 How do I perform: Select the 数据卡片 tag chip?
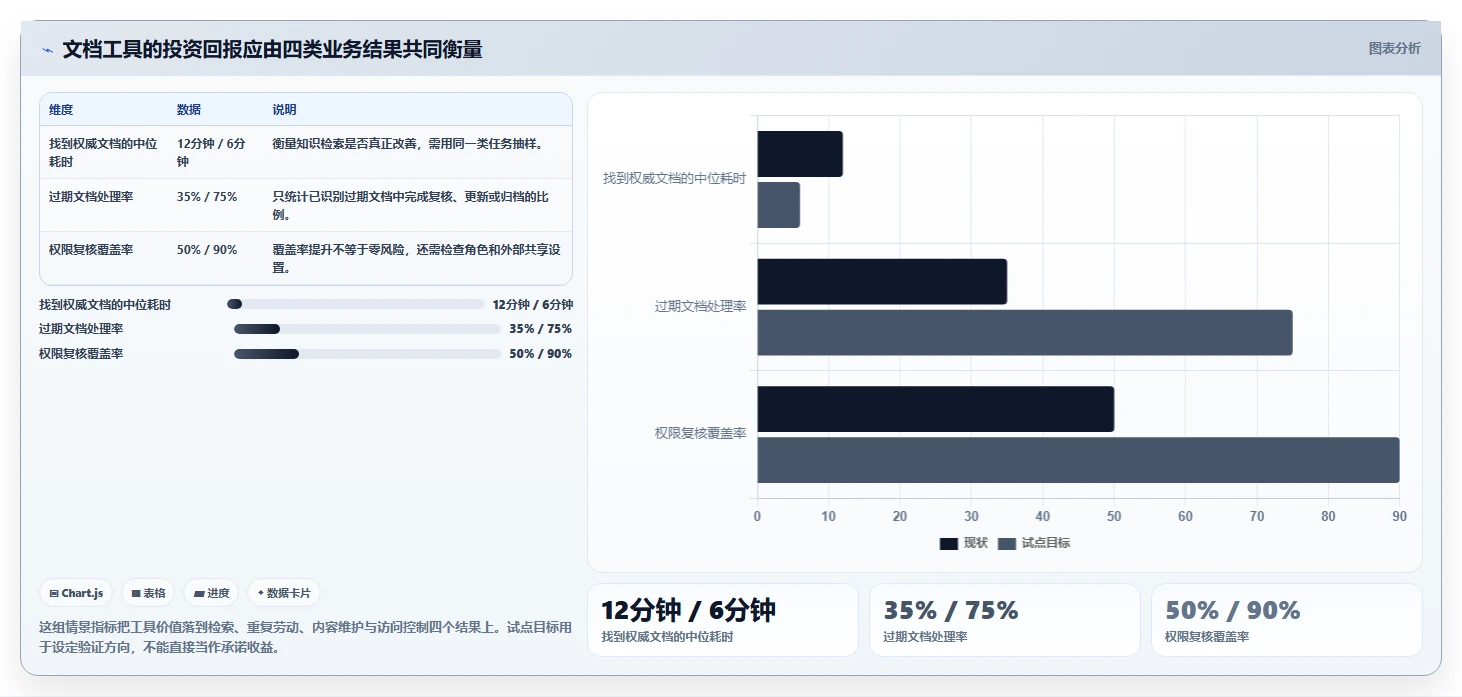click(x=284, y=593)
